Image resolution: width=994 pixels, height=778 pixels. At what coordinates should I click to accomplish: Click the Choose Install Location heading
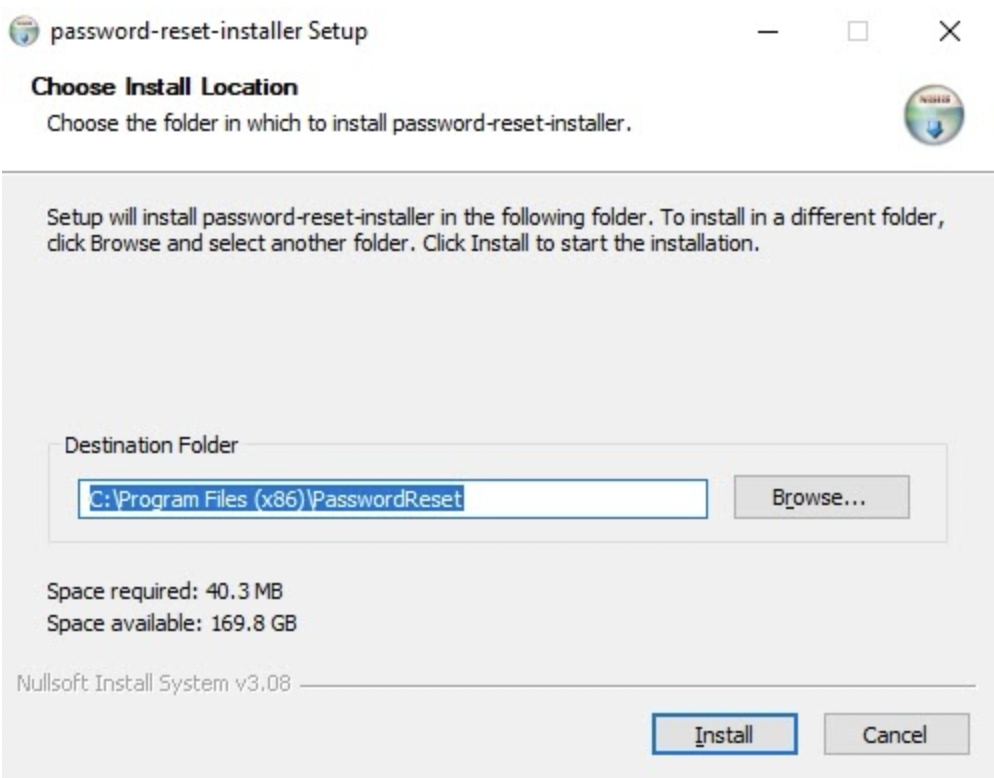click(164, 87)
